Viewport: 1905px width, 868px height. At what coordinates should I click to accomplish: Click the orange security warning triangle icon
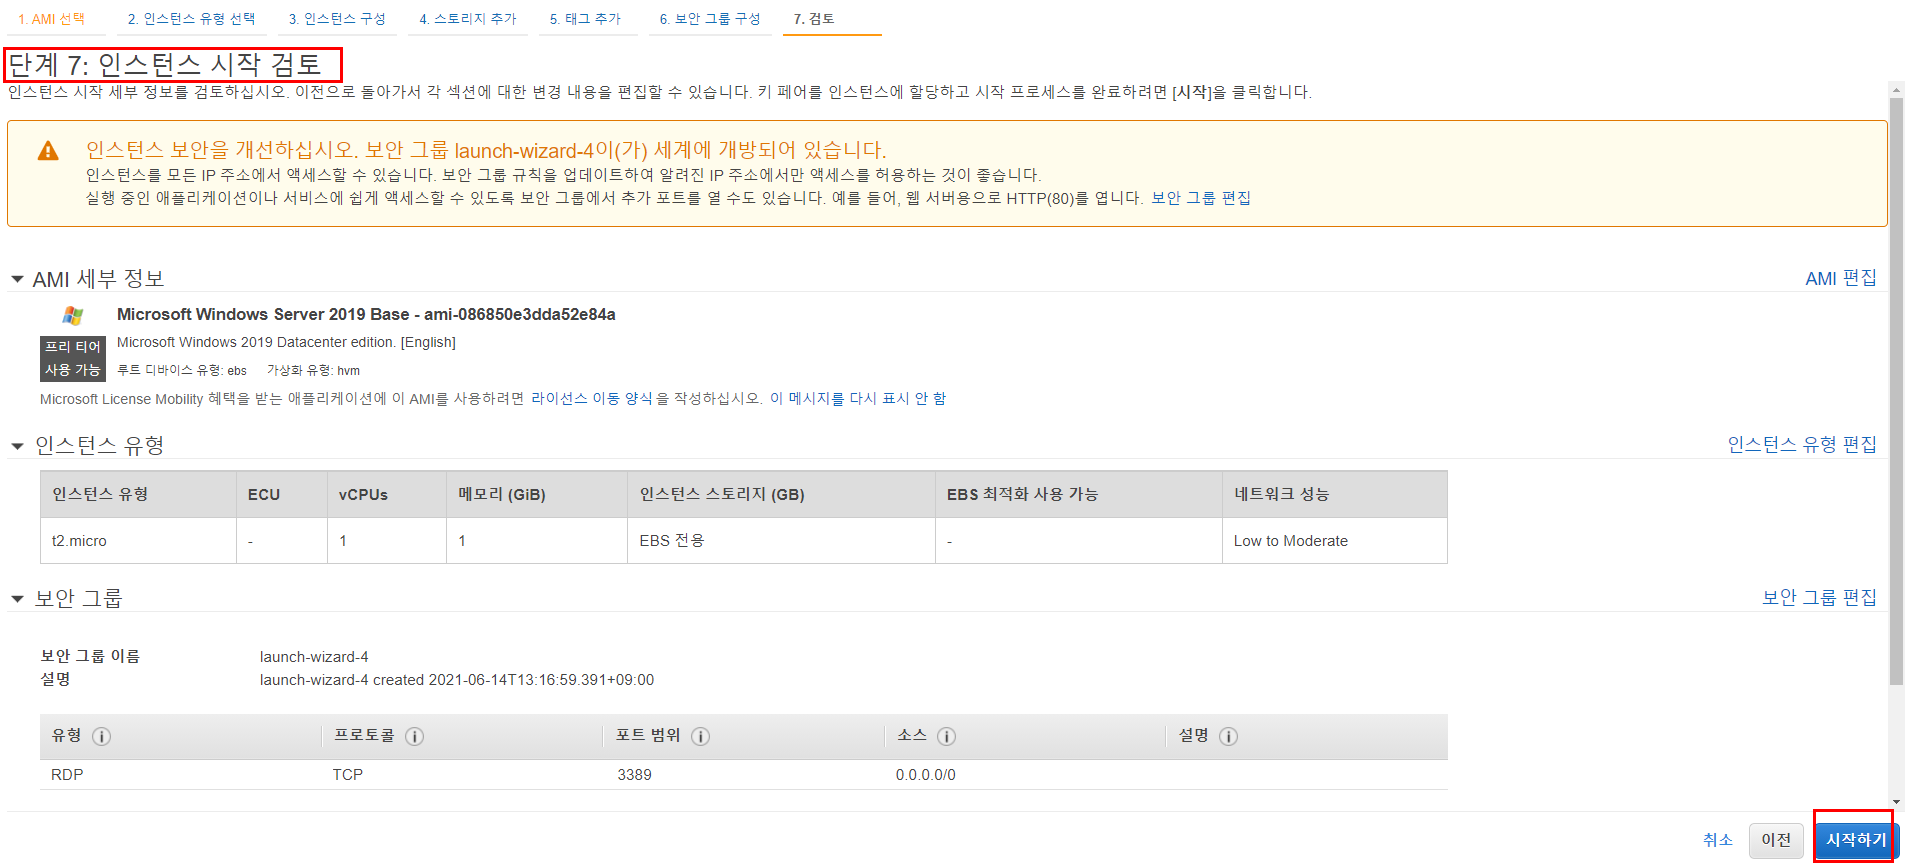tap(48, 151)
